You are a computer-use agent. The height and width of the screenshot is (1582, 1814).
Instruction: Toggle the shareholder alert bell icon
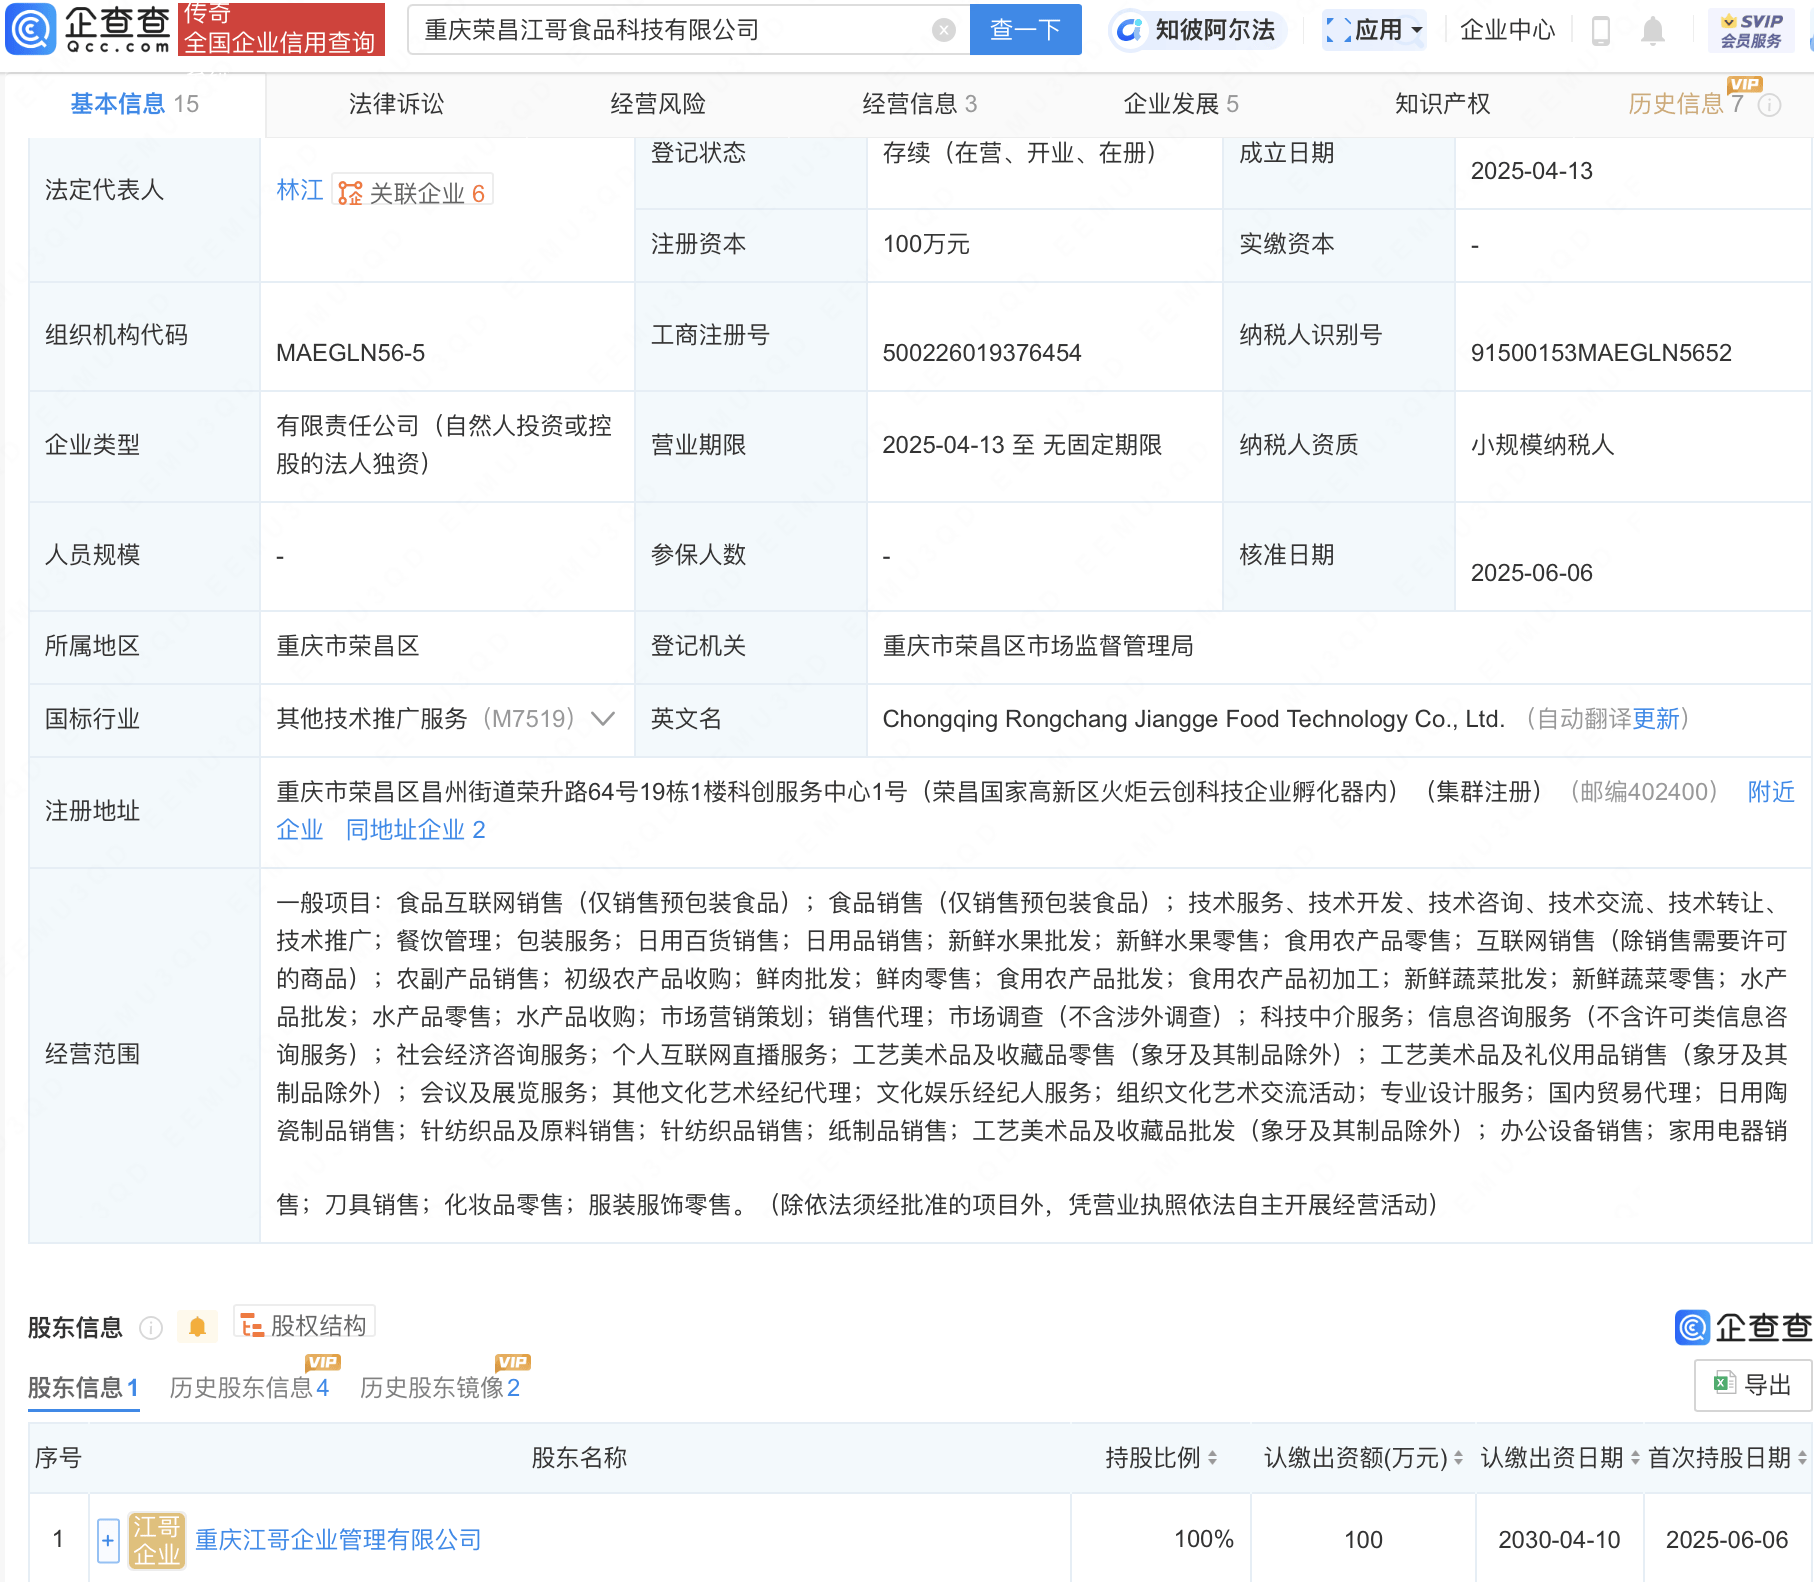197,1327
